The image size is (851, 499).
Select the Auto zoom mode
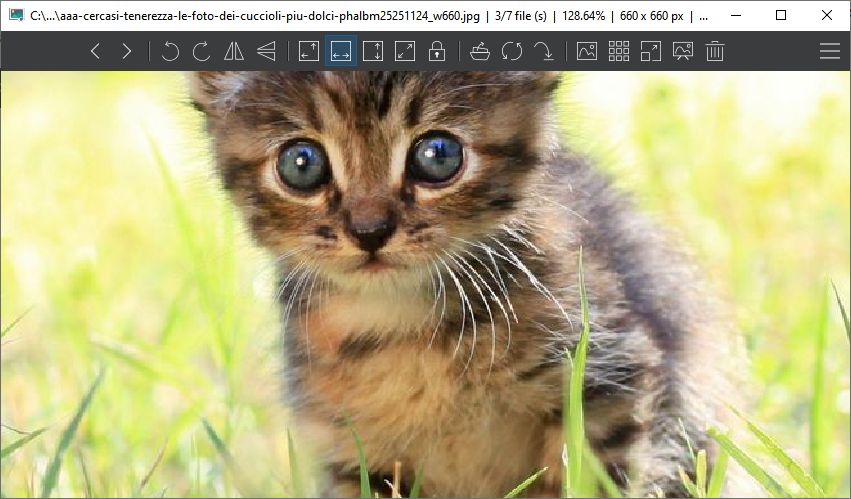[309, 52]
